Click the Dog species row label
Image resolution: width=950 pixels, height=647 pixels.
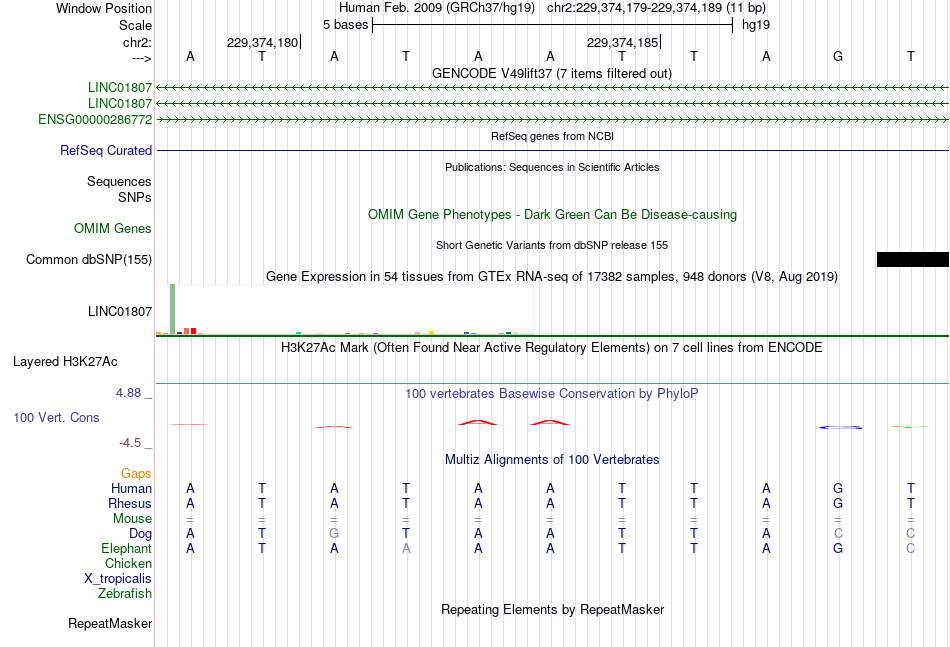[141, 534]
